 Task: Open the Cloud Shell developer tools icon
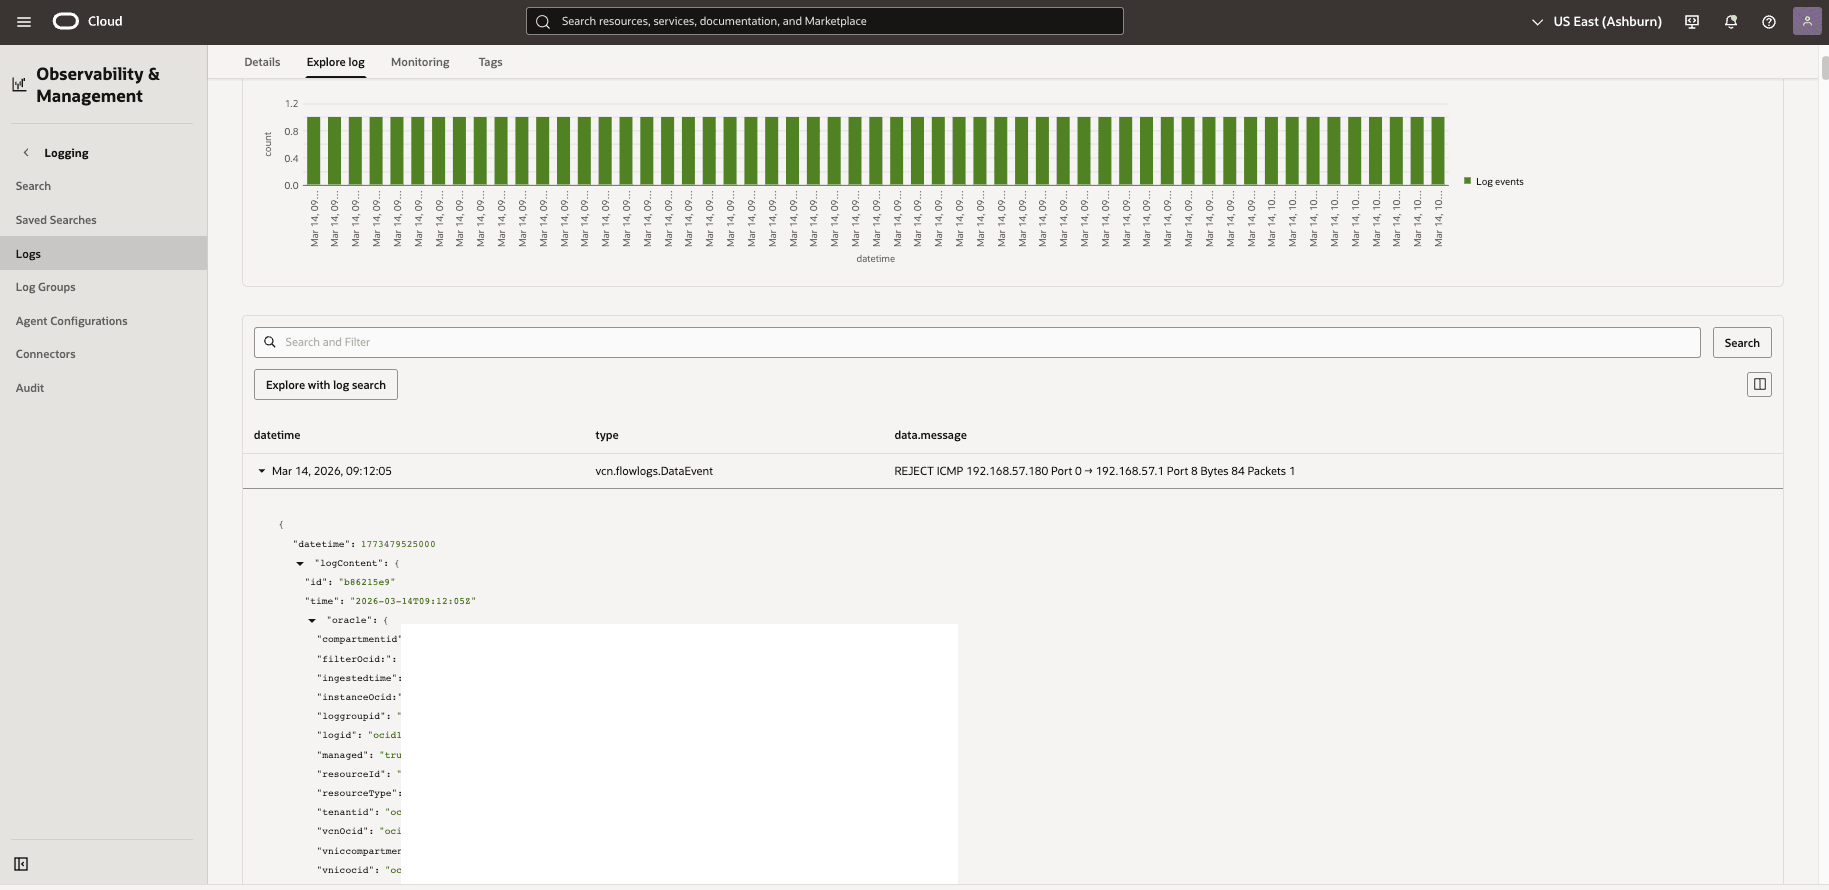click(1692, 21)
